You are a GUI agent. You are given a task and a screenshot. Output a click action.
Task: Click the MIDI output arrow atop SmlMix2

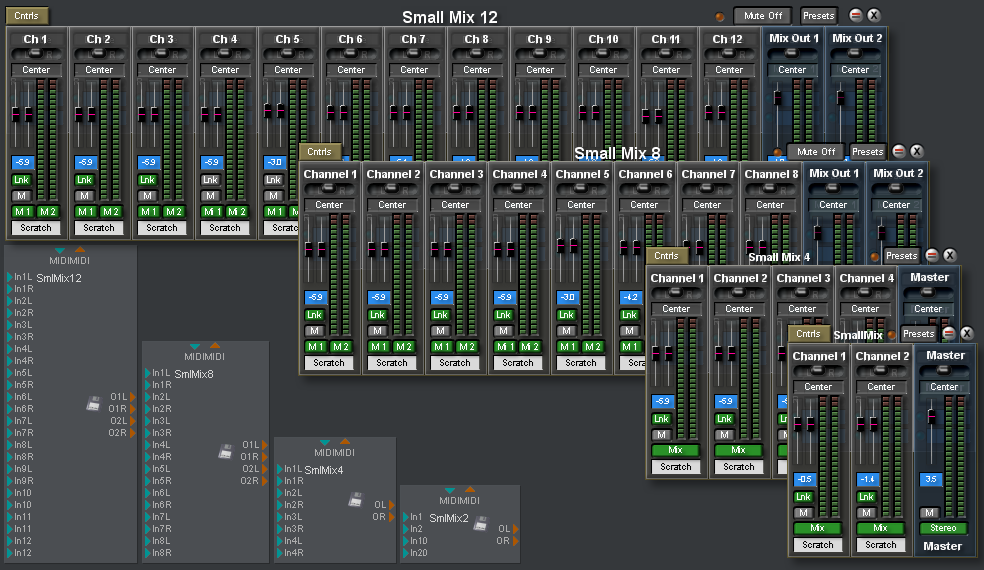[x=471, y=489]
